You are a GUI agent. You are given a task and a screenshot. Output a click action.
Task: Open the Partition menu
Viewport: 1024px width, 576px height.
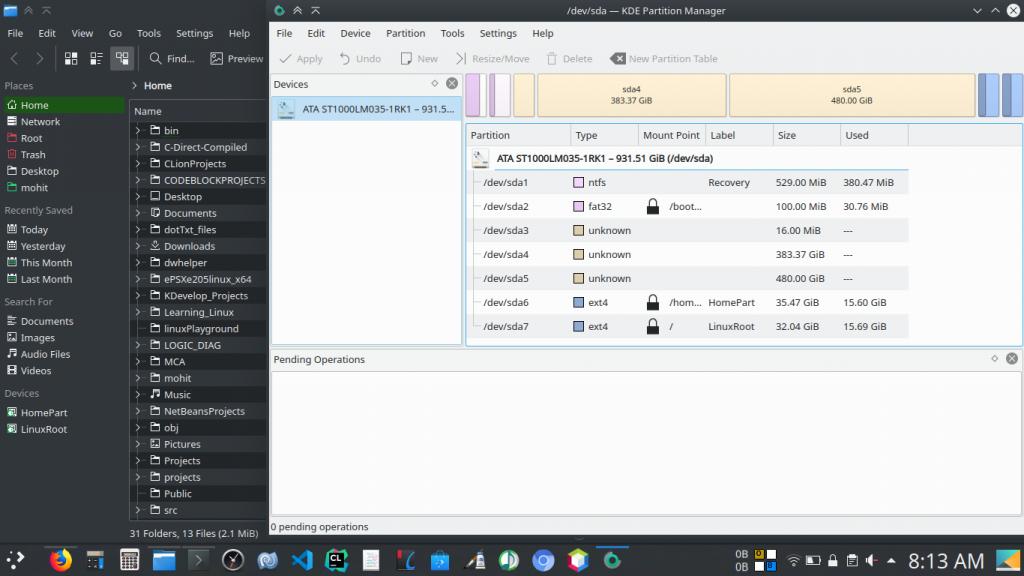[x=405, y=33]
